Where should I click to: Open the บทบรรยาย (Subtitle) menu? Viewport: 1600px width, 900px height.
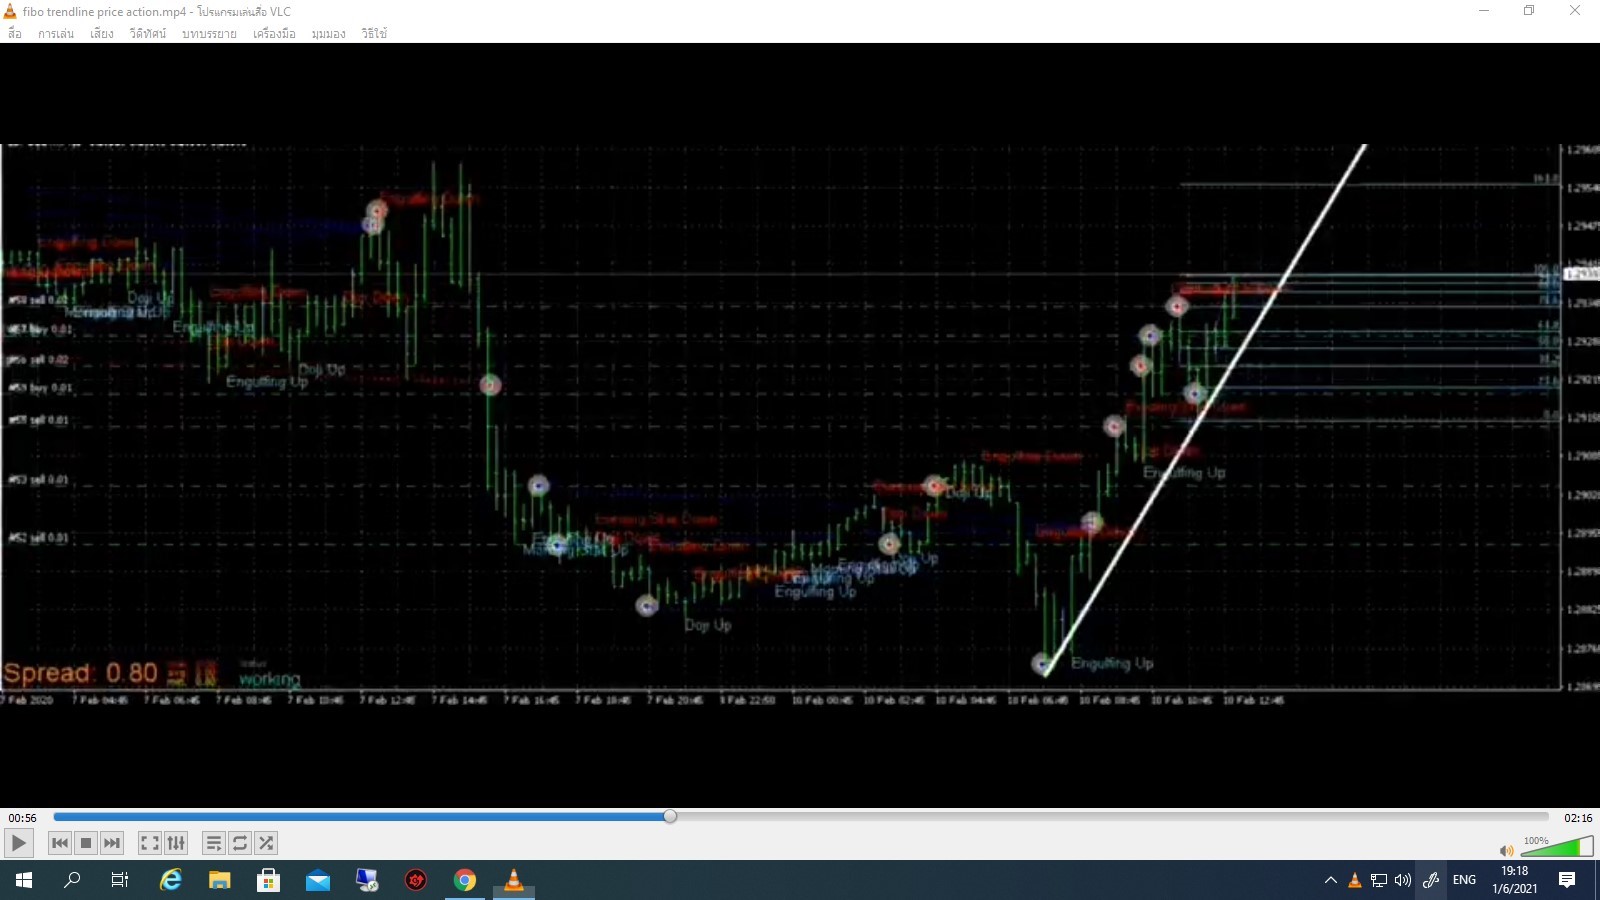click(209, 33)
